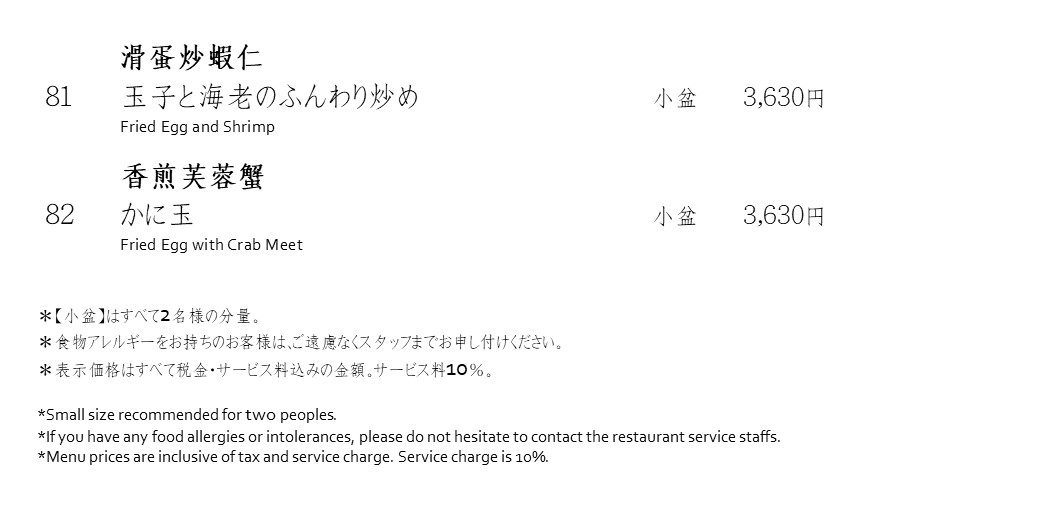
Task: Click the item number 82
Action: pos(60,215)
